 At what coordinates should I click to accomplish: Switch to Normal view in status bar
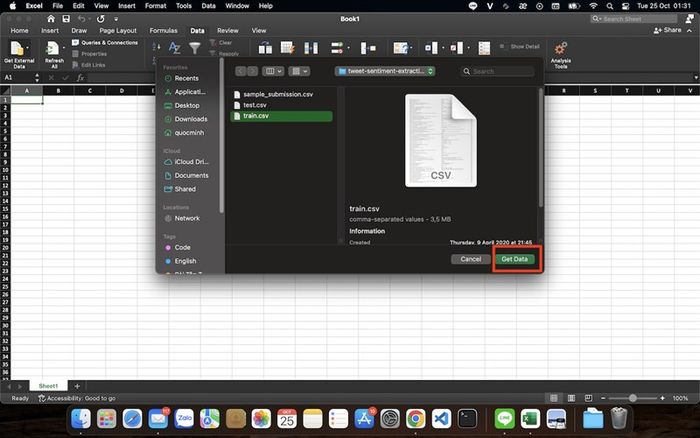coord(556,398)
